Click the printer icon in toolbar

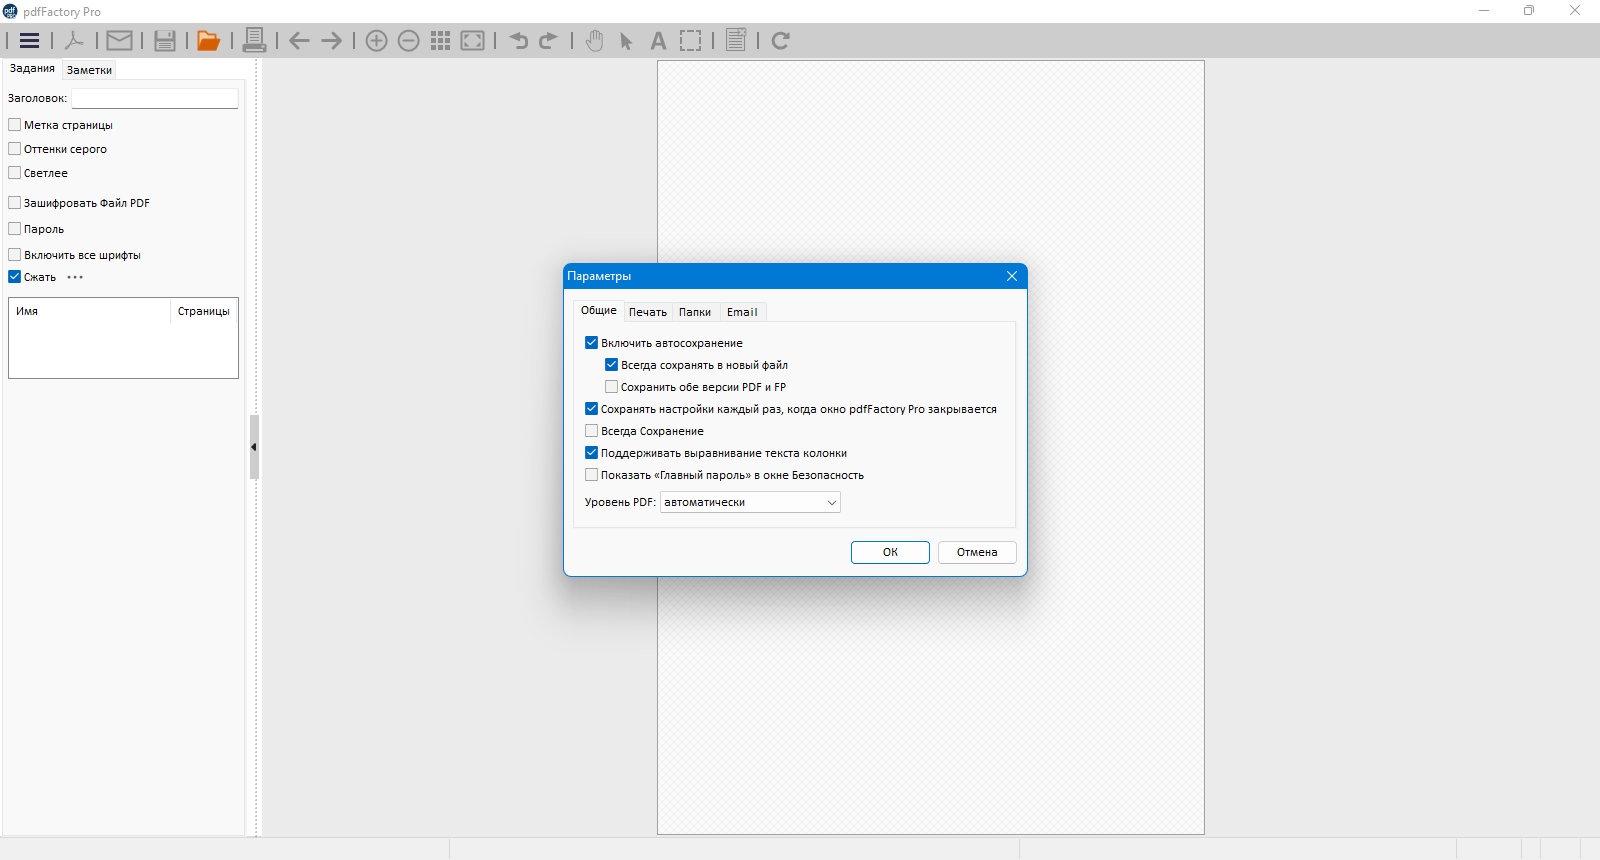click(254, 41)
